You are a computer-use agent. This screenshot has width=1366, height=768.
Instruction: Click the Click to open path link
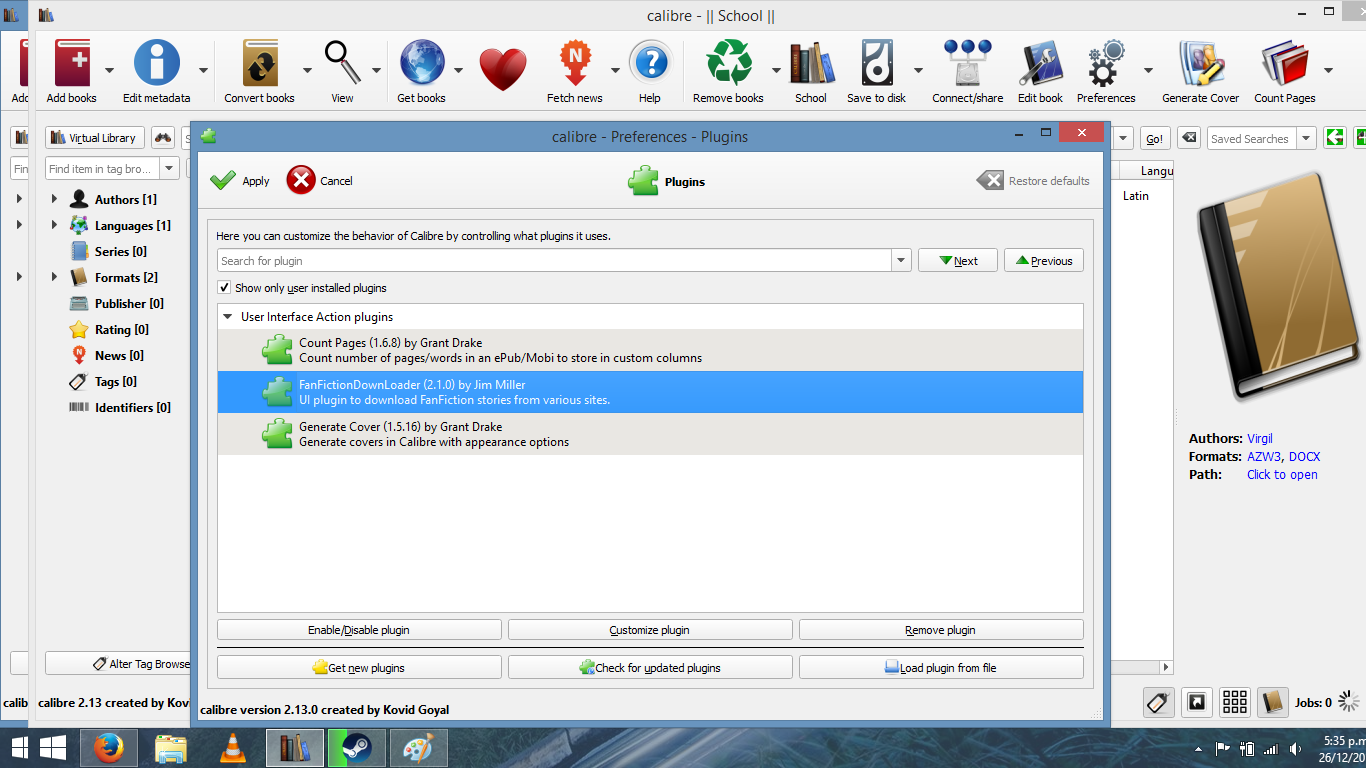1282,475
